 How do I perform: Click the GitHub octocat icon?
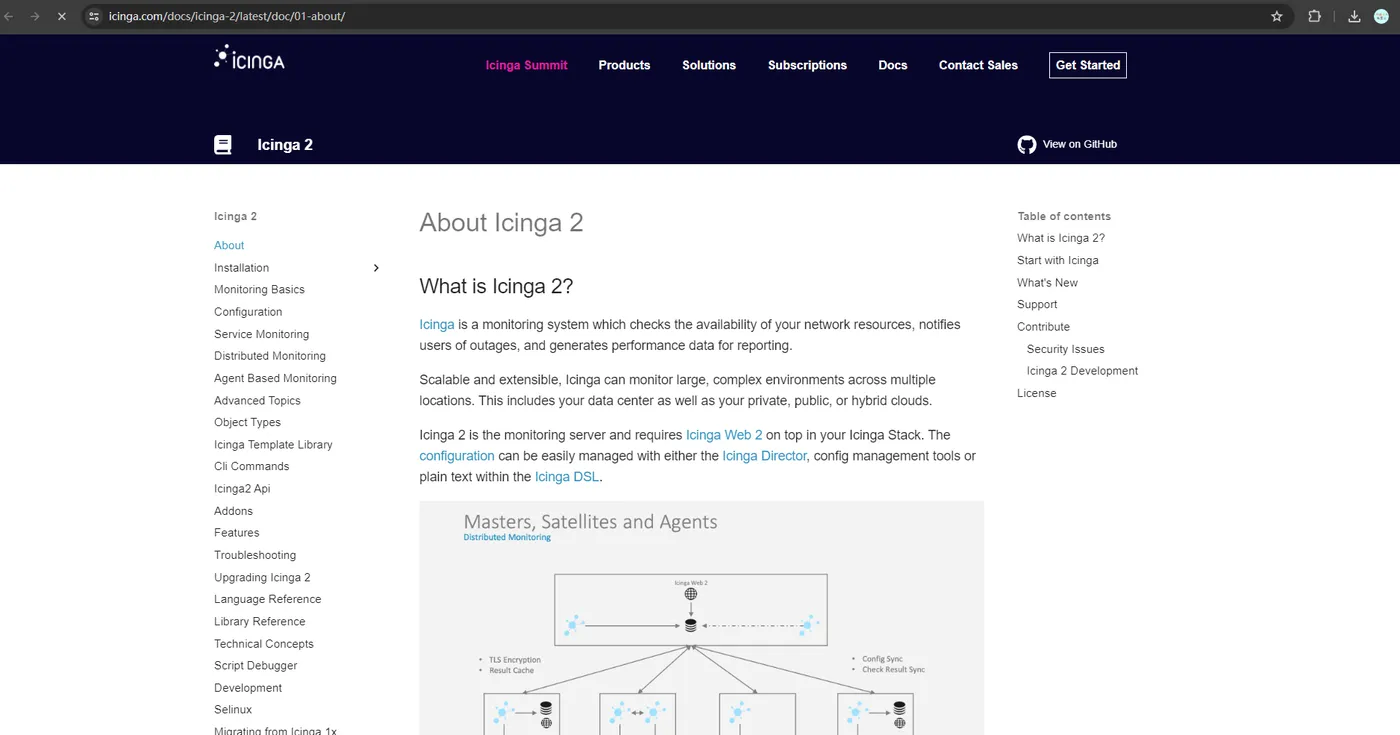point(1027,145)
